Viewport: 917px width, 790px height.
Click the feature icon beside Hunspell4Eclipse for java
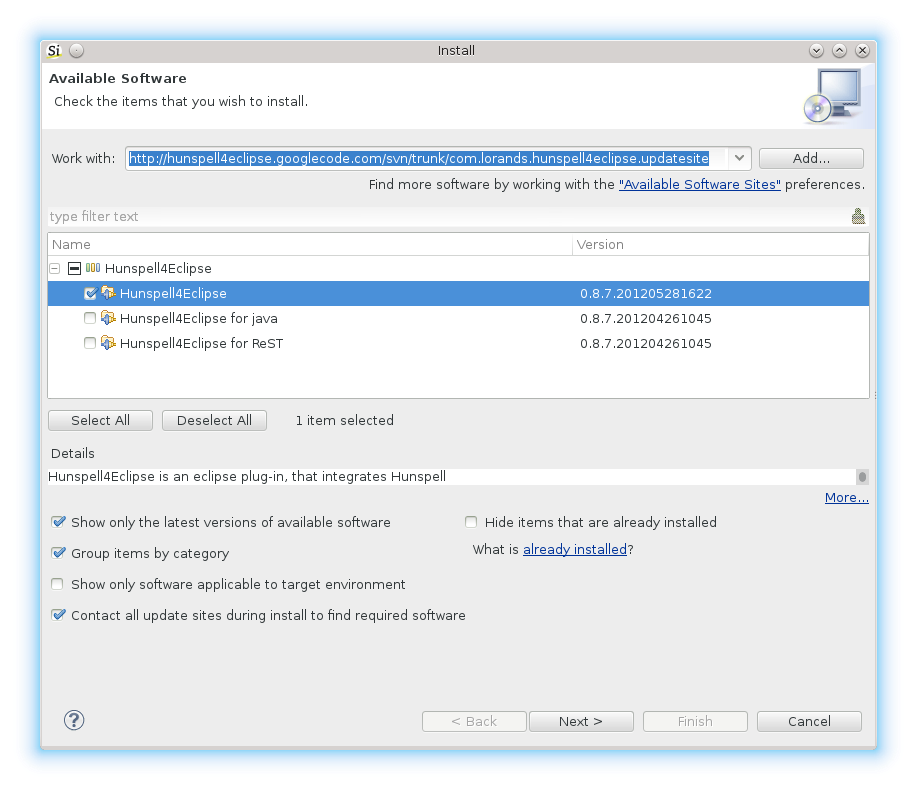[x=108, y=318]
